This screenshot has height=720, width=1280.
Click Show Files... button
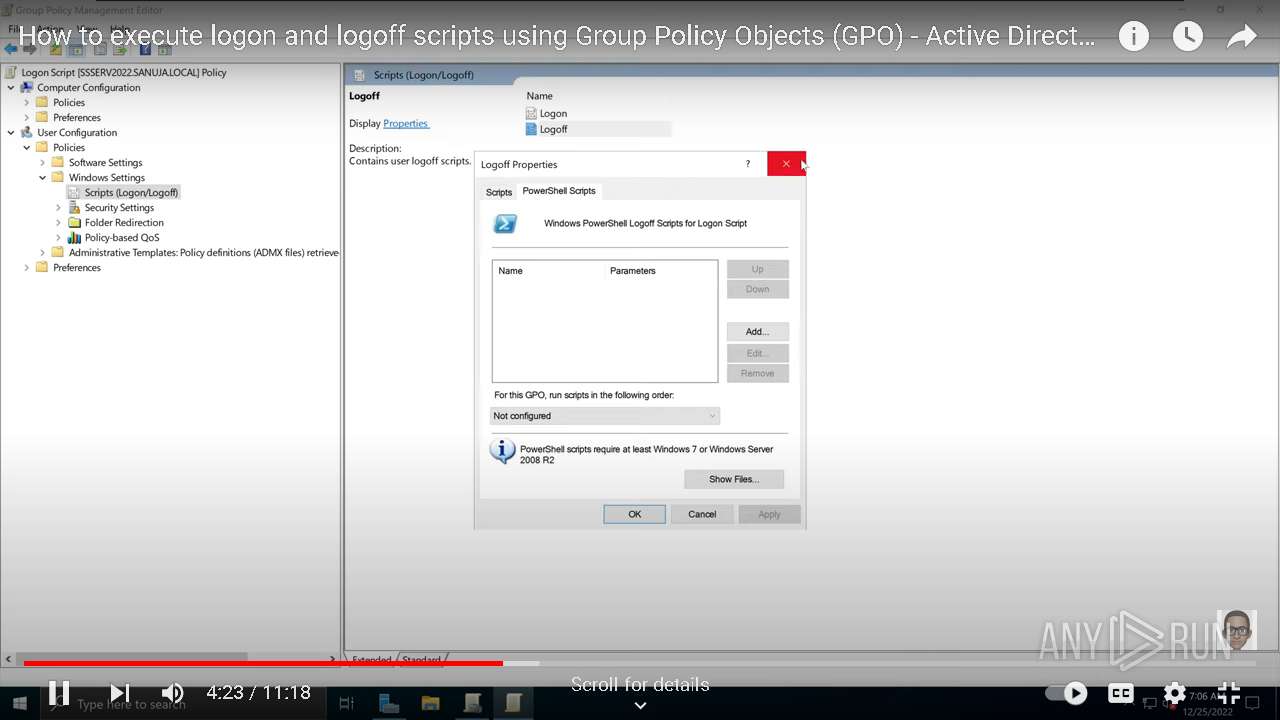pyautogui.click(x=734, y=479)
